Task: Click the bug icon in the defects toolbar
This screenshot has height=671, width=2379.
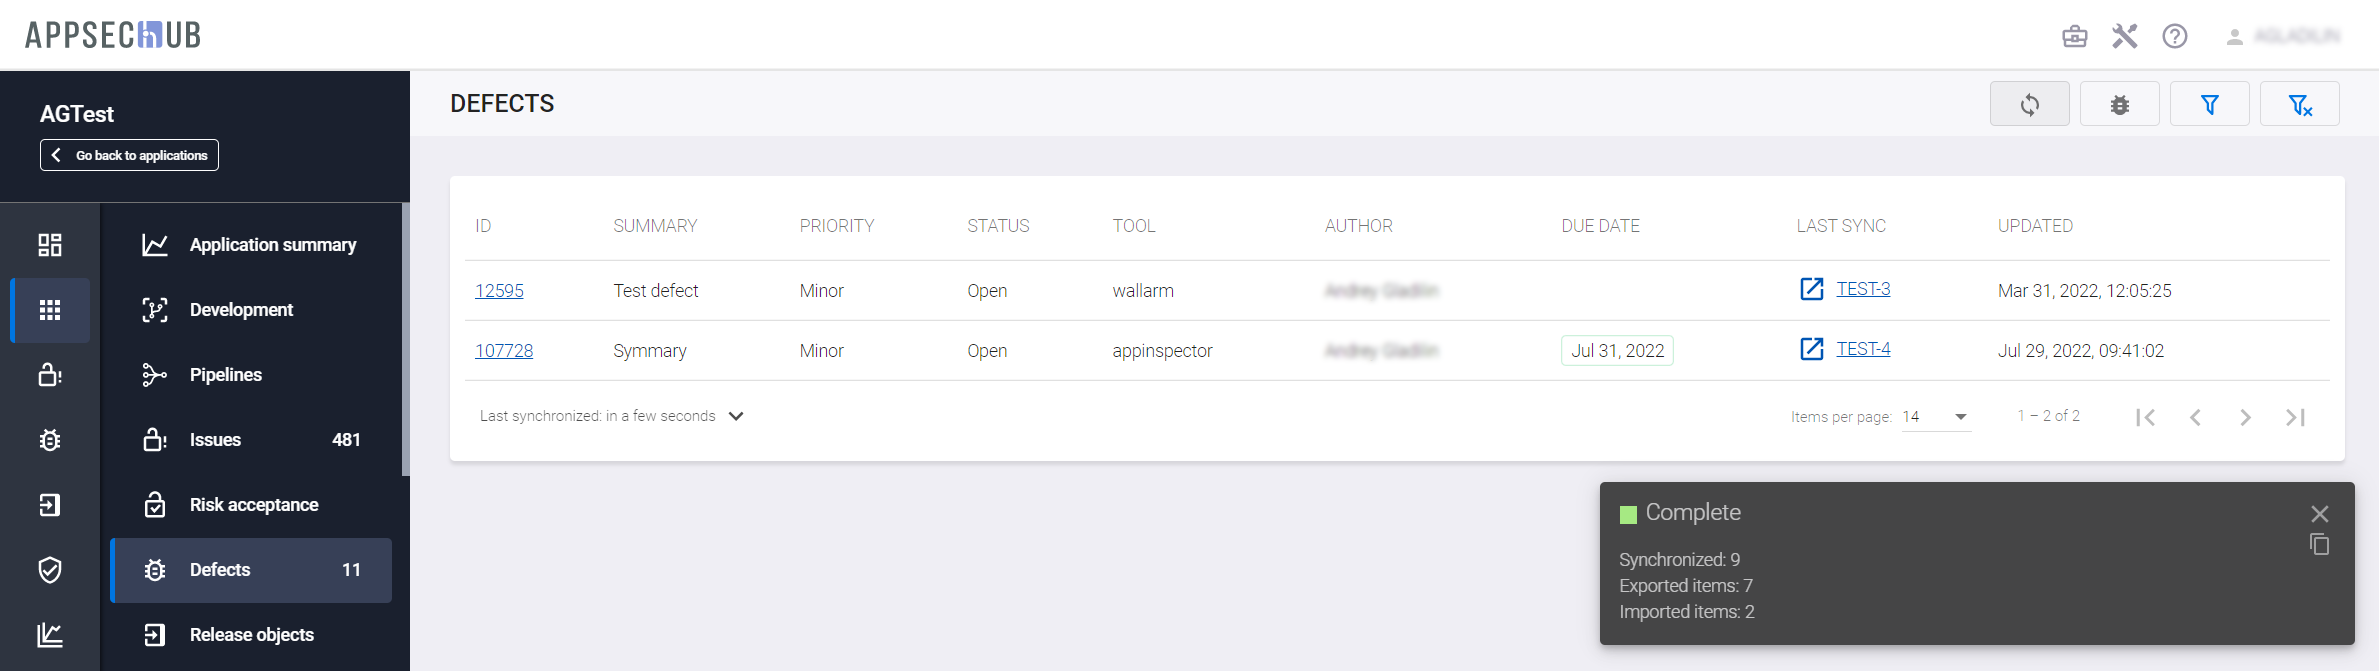Action: pos(2119,104)
